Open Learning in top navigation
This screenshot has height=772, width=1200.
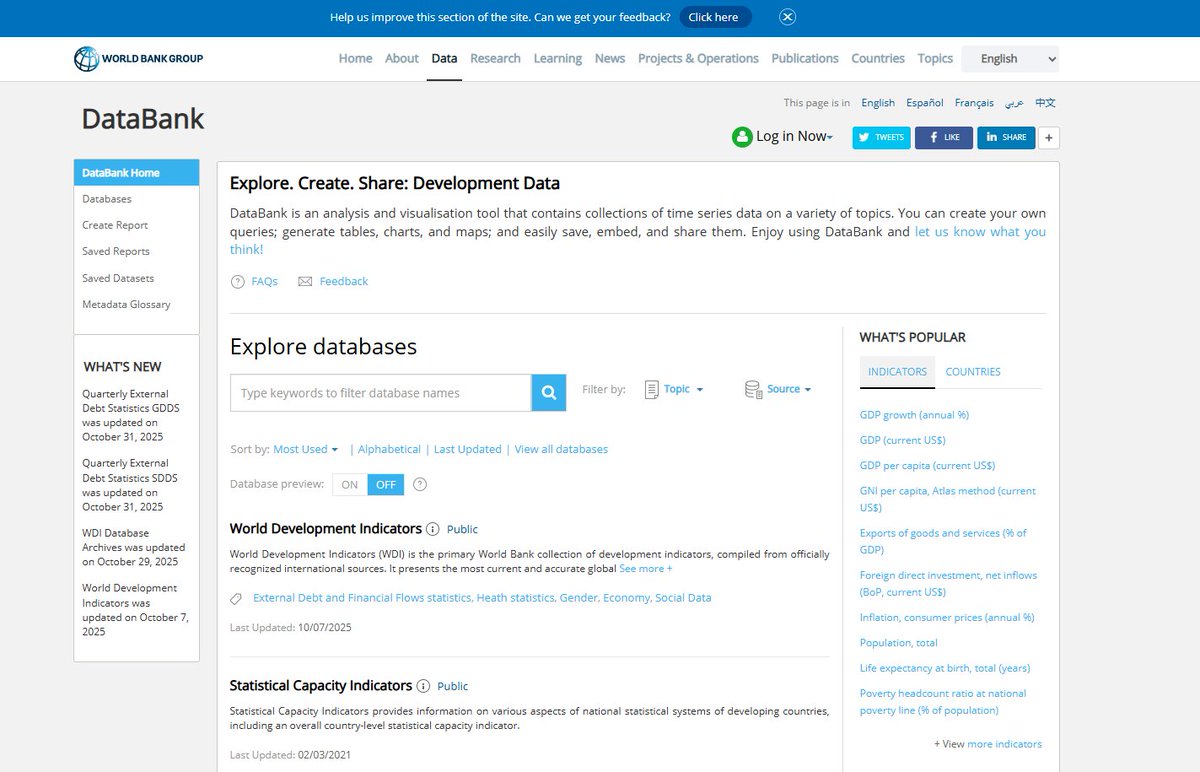click(558, 59)
